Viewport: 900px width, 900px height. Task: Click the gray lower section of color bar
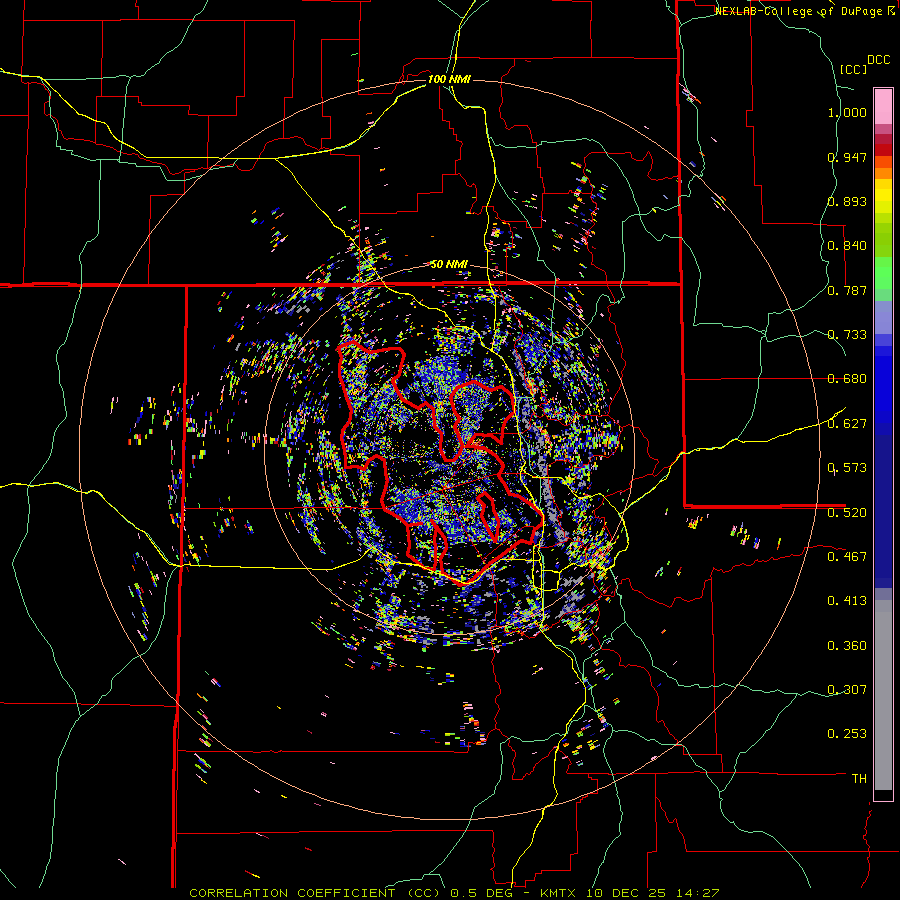coord(883,695)
